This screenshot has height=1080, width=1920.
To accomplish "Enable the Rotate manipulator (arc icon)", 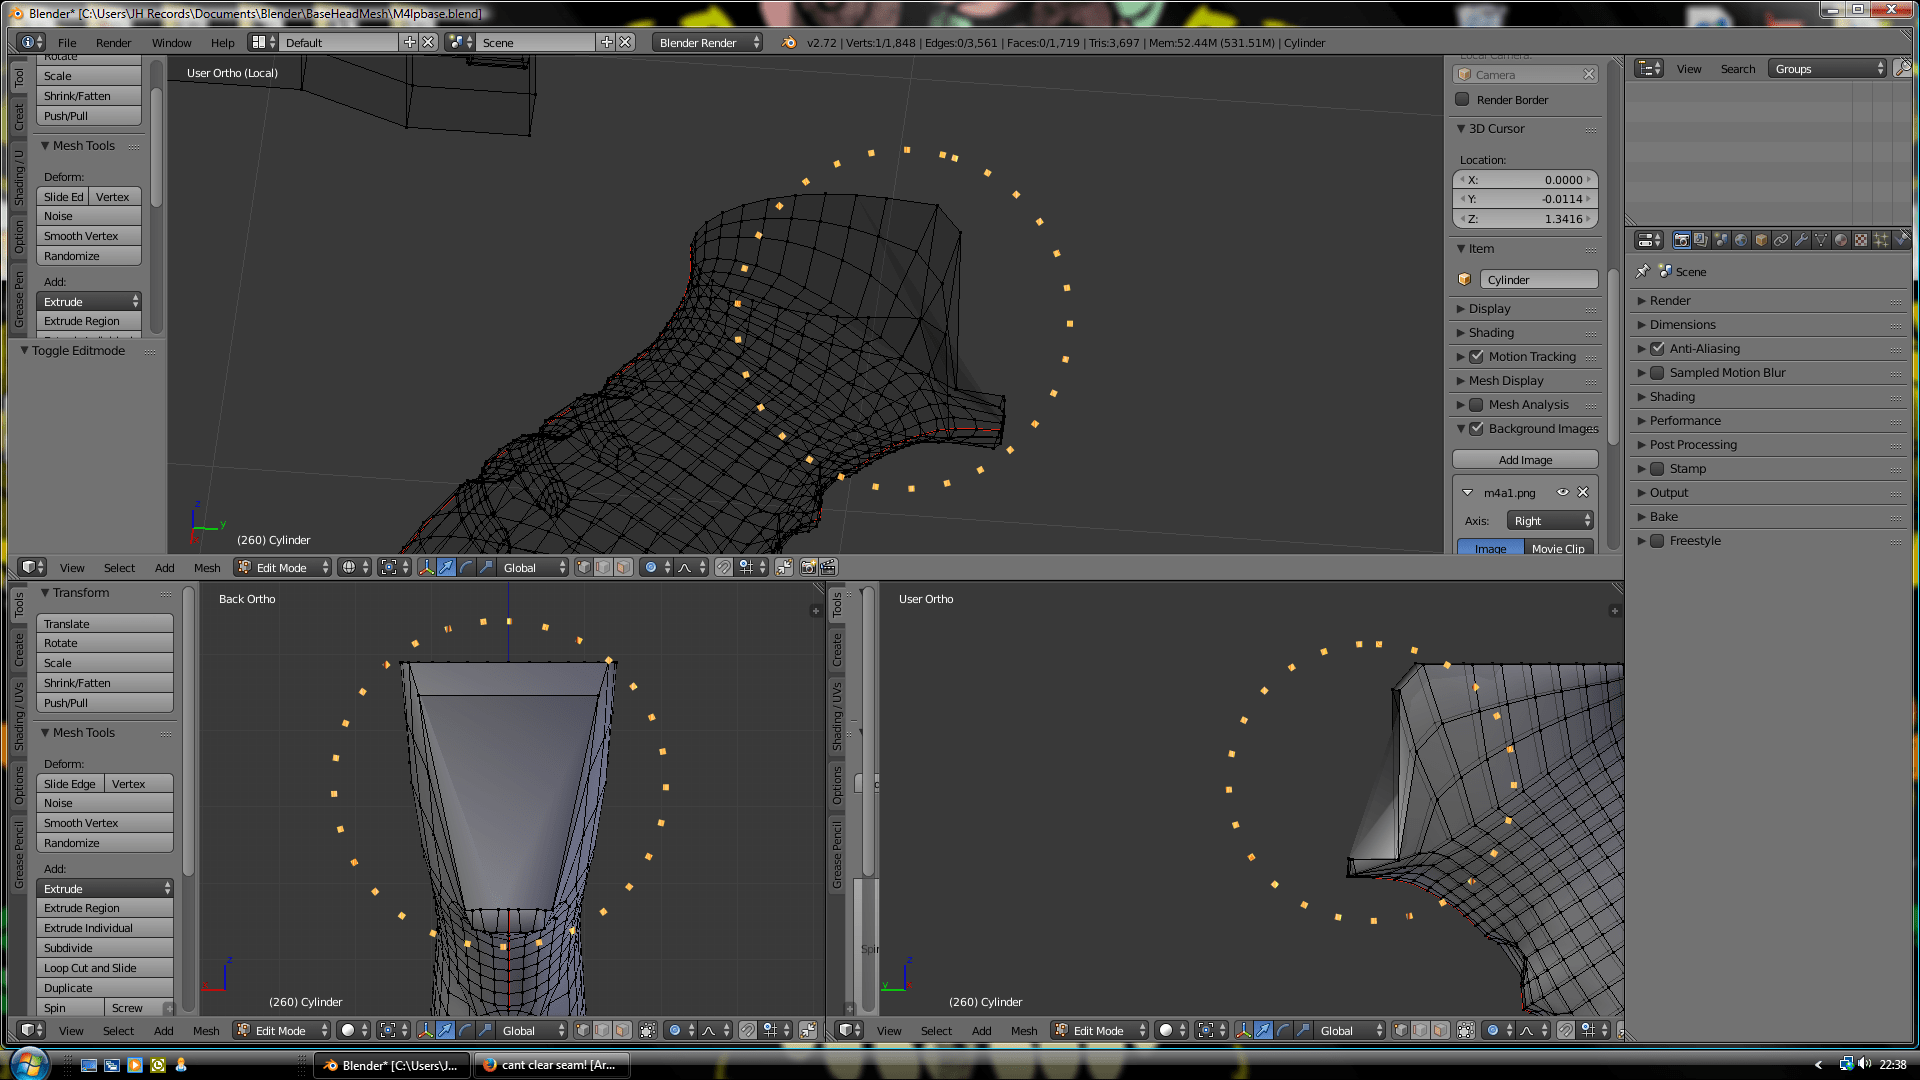I will [x=466, y=567].
